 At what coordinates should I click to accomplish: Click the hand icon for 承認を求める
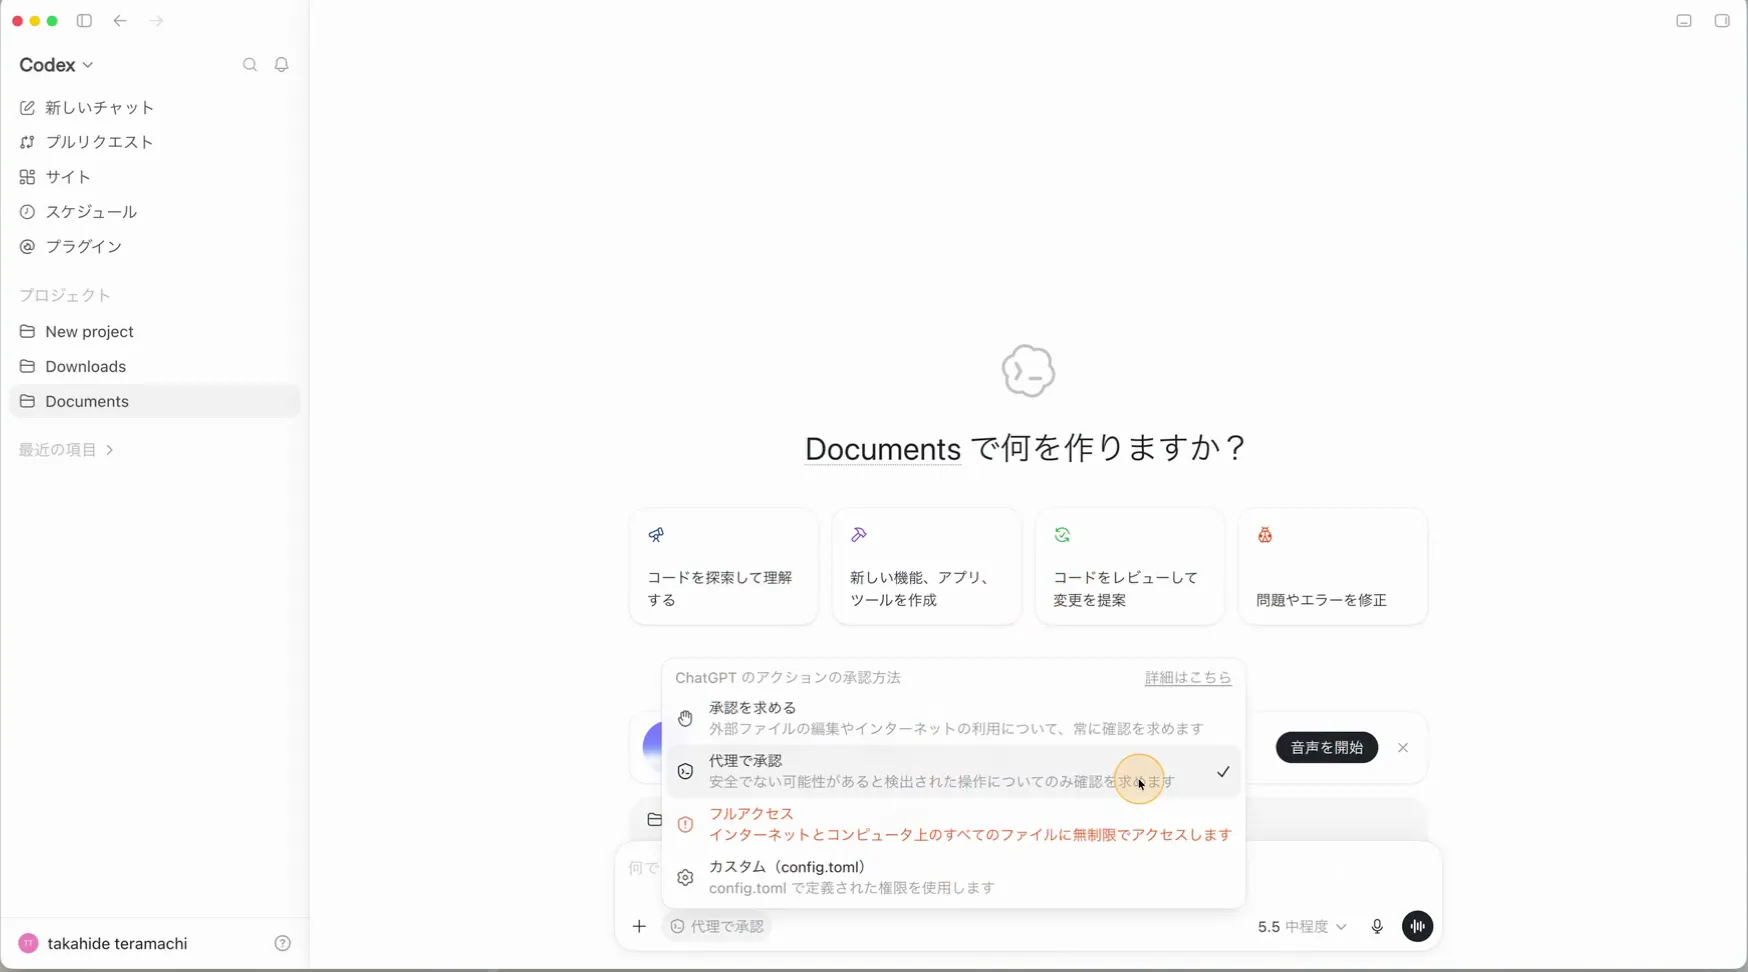pyautogui.click(x=685, y=719)
